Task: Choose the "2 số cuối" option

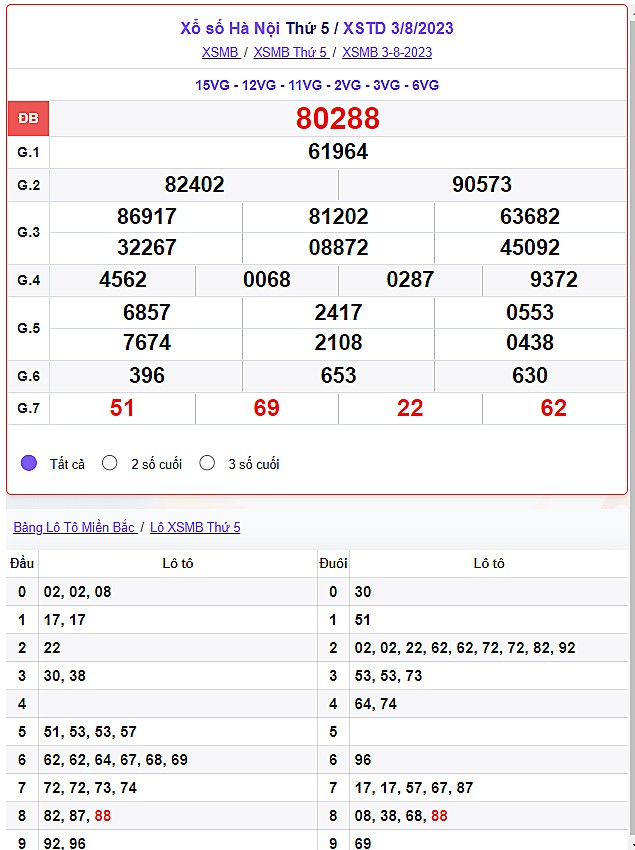Action: coord(110,463)
